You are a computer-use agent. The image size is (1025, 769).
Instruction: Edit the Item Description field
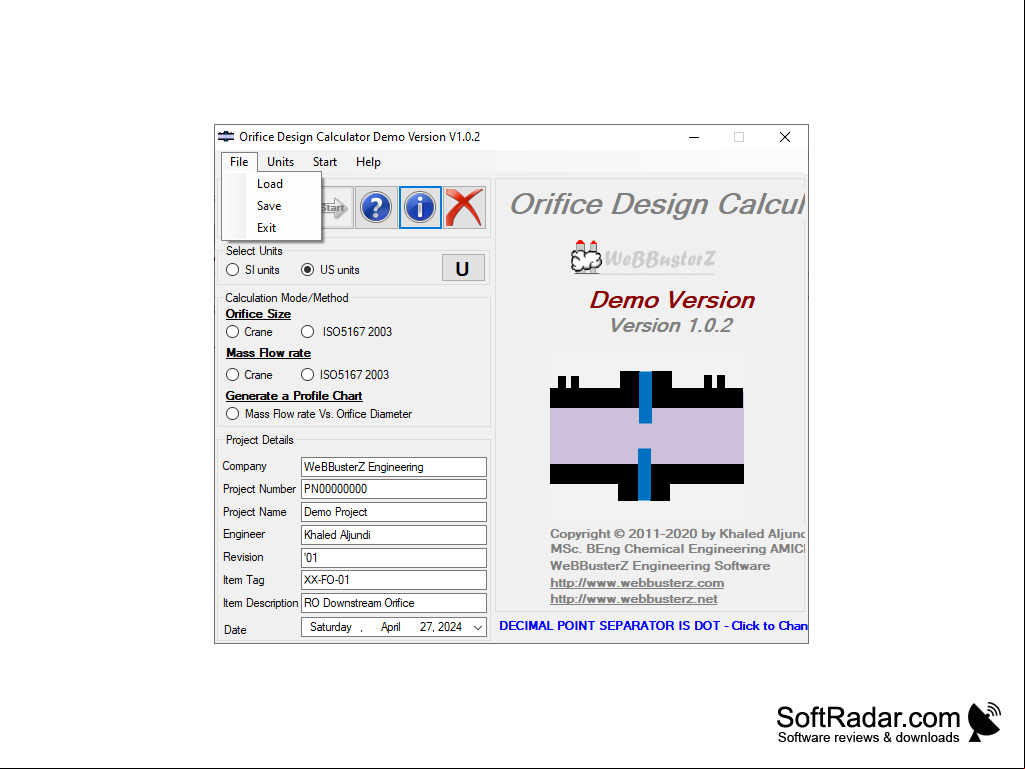point(394,603)
